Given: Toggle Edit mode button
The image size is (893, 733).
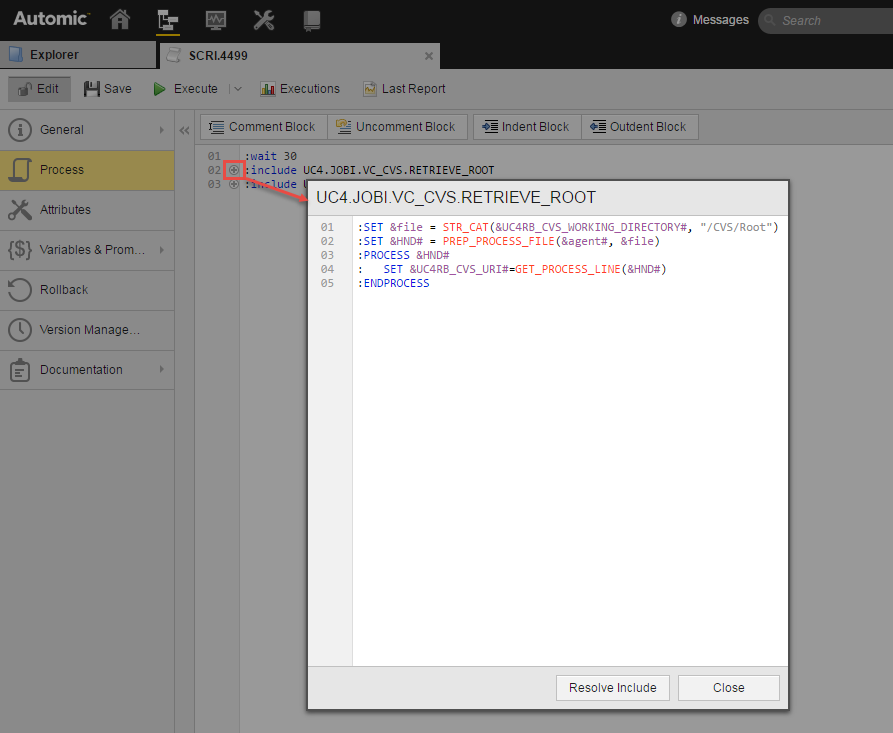Looking at the screenshot, I should click(39, 89).
